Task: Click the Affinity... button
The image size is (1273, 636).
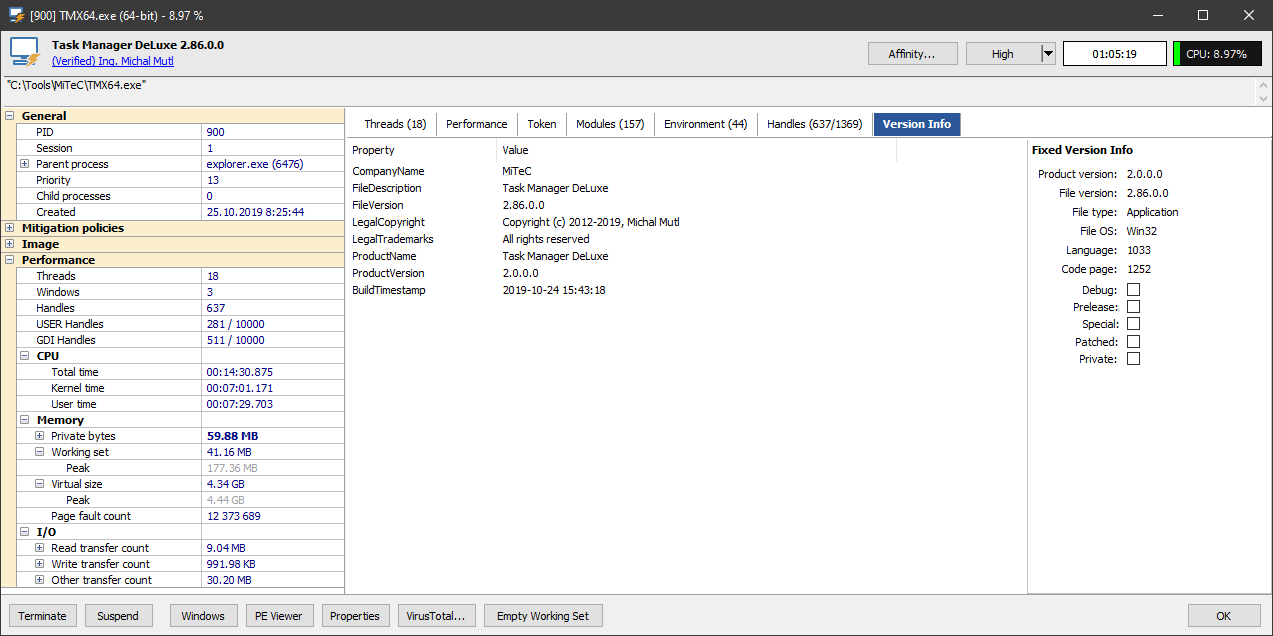Action: 912,54
